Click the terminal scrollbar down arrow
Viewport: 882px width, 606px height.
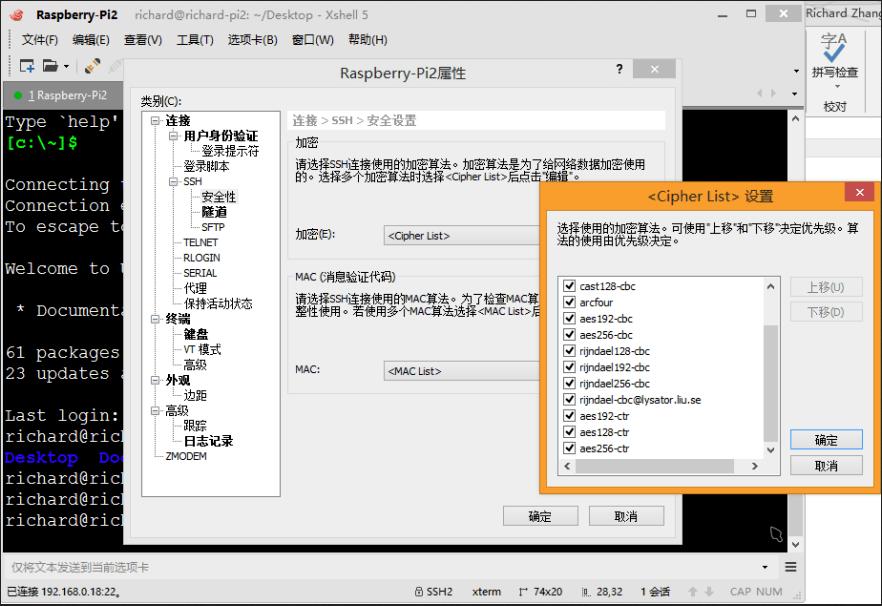(795, 544)
